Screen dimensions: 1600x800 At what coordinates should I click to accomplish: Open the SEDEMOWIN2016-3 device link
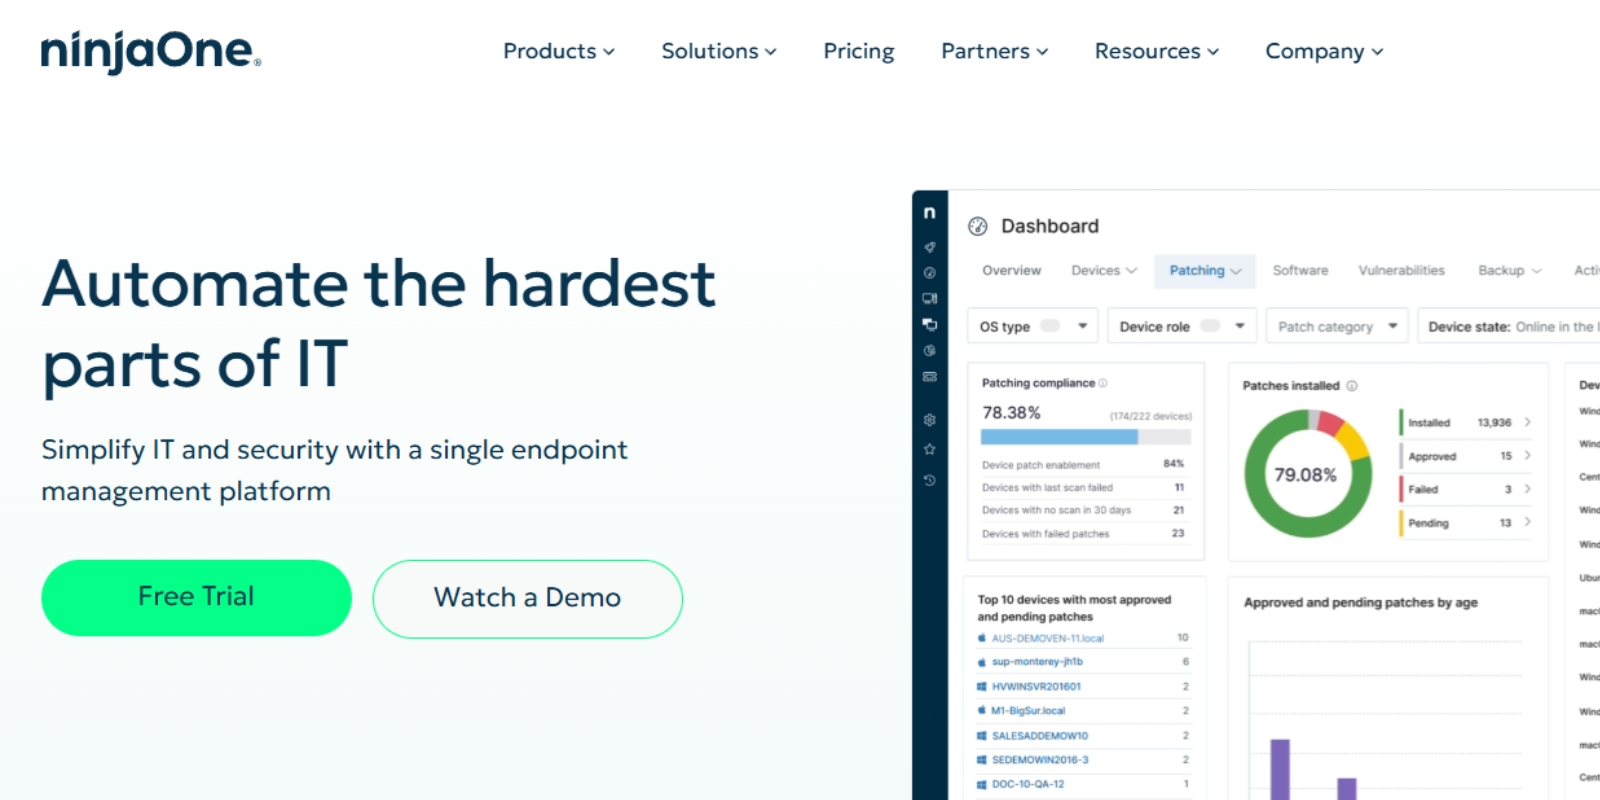pyautogui.click(x=1040, y=760)
